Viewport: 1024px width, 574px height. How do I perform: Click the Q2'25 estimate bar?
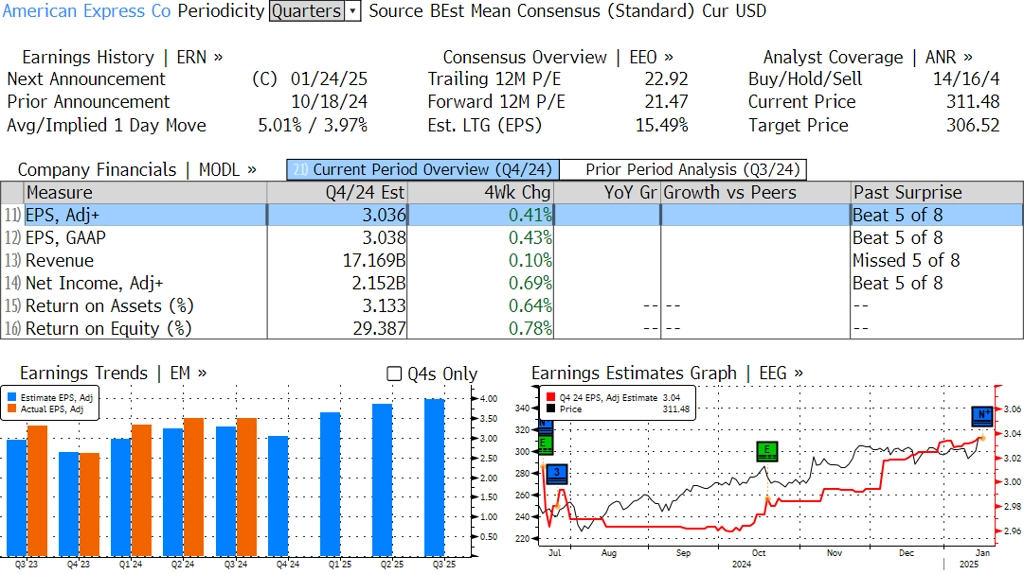click(382, 480)
